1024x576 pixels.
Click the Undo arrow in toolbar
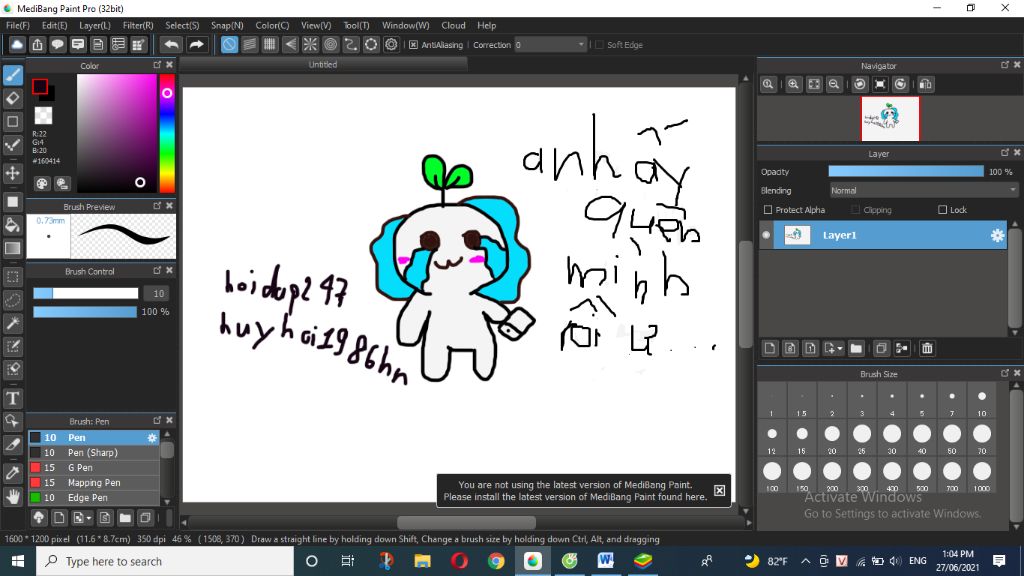[x=171, y=44]
